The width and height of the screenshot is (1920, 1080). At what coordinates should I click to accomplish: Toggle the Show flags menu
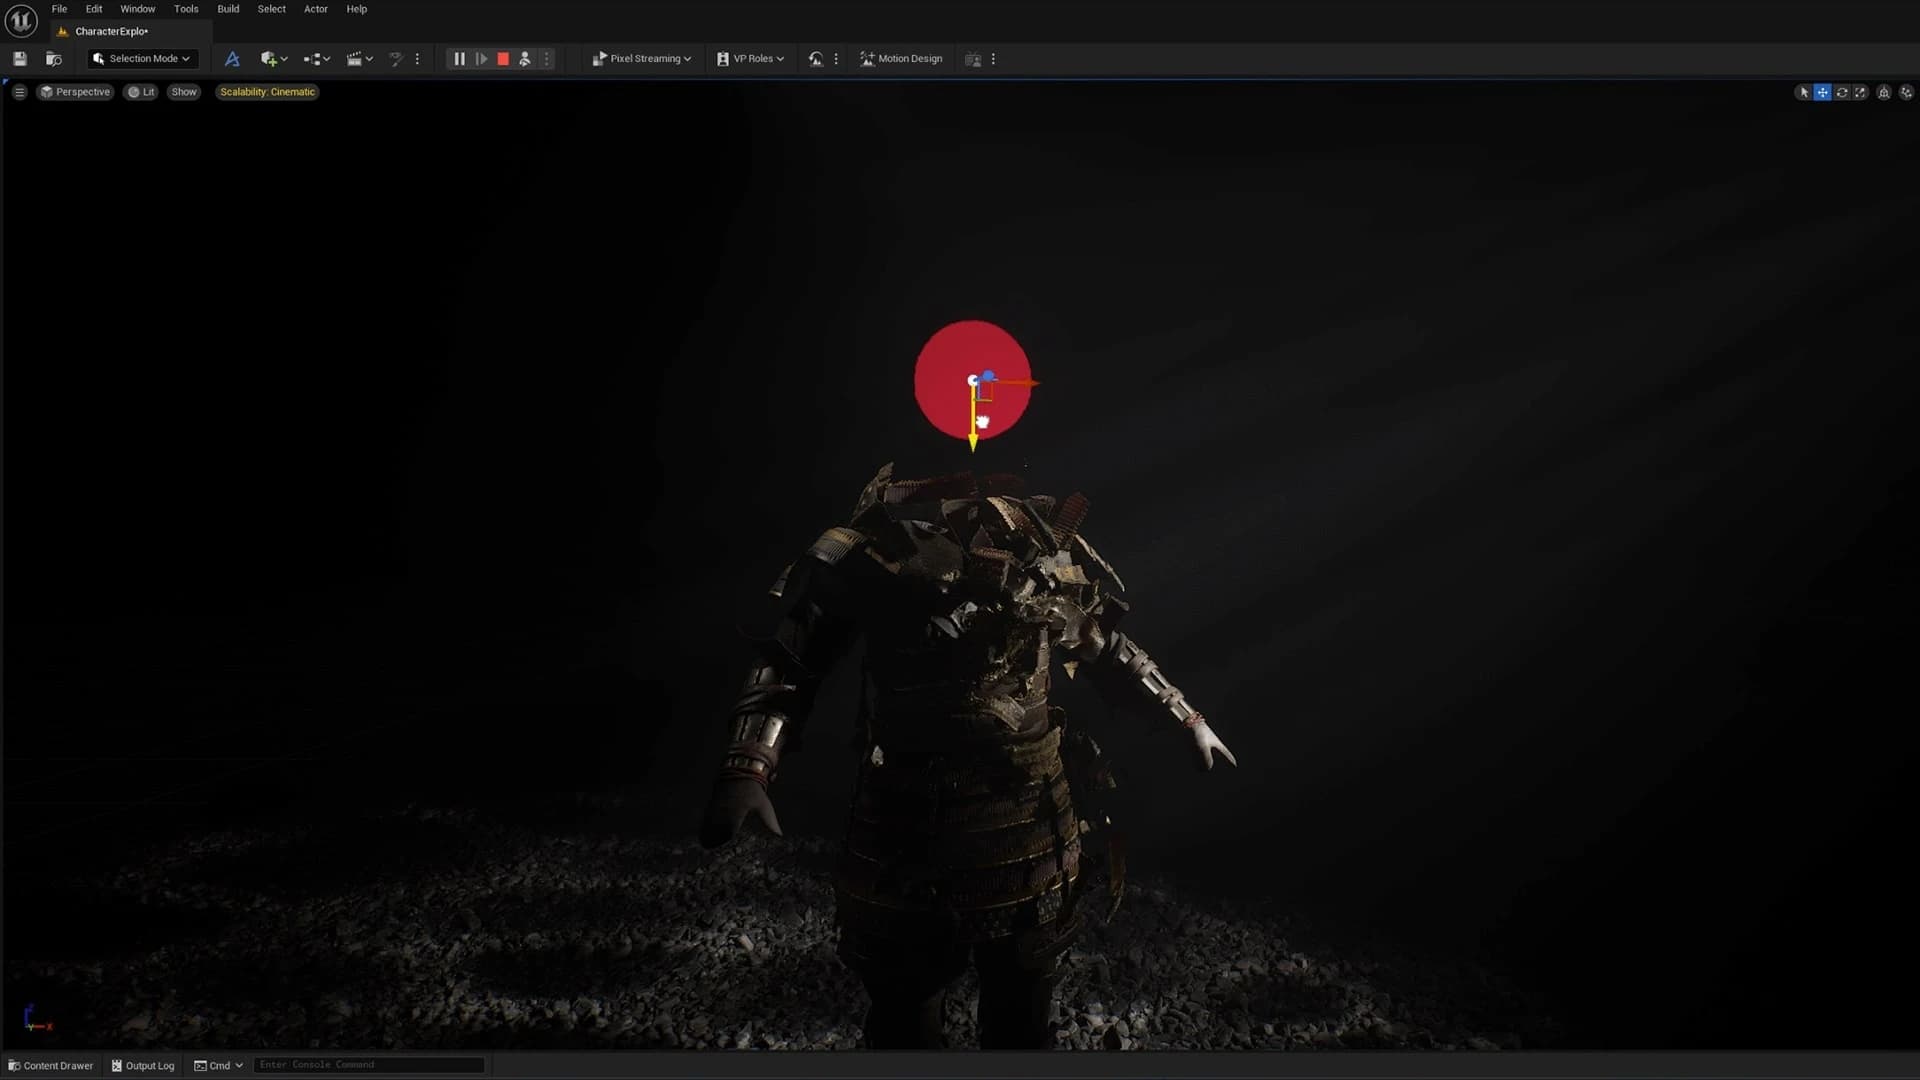(184, 91)
